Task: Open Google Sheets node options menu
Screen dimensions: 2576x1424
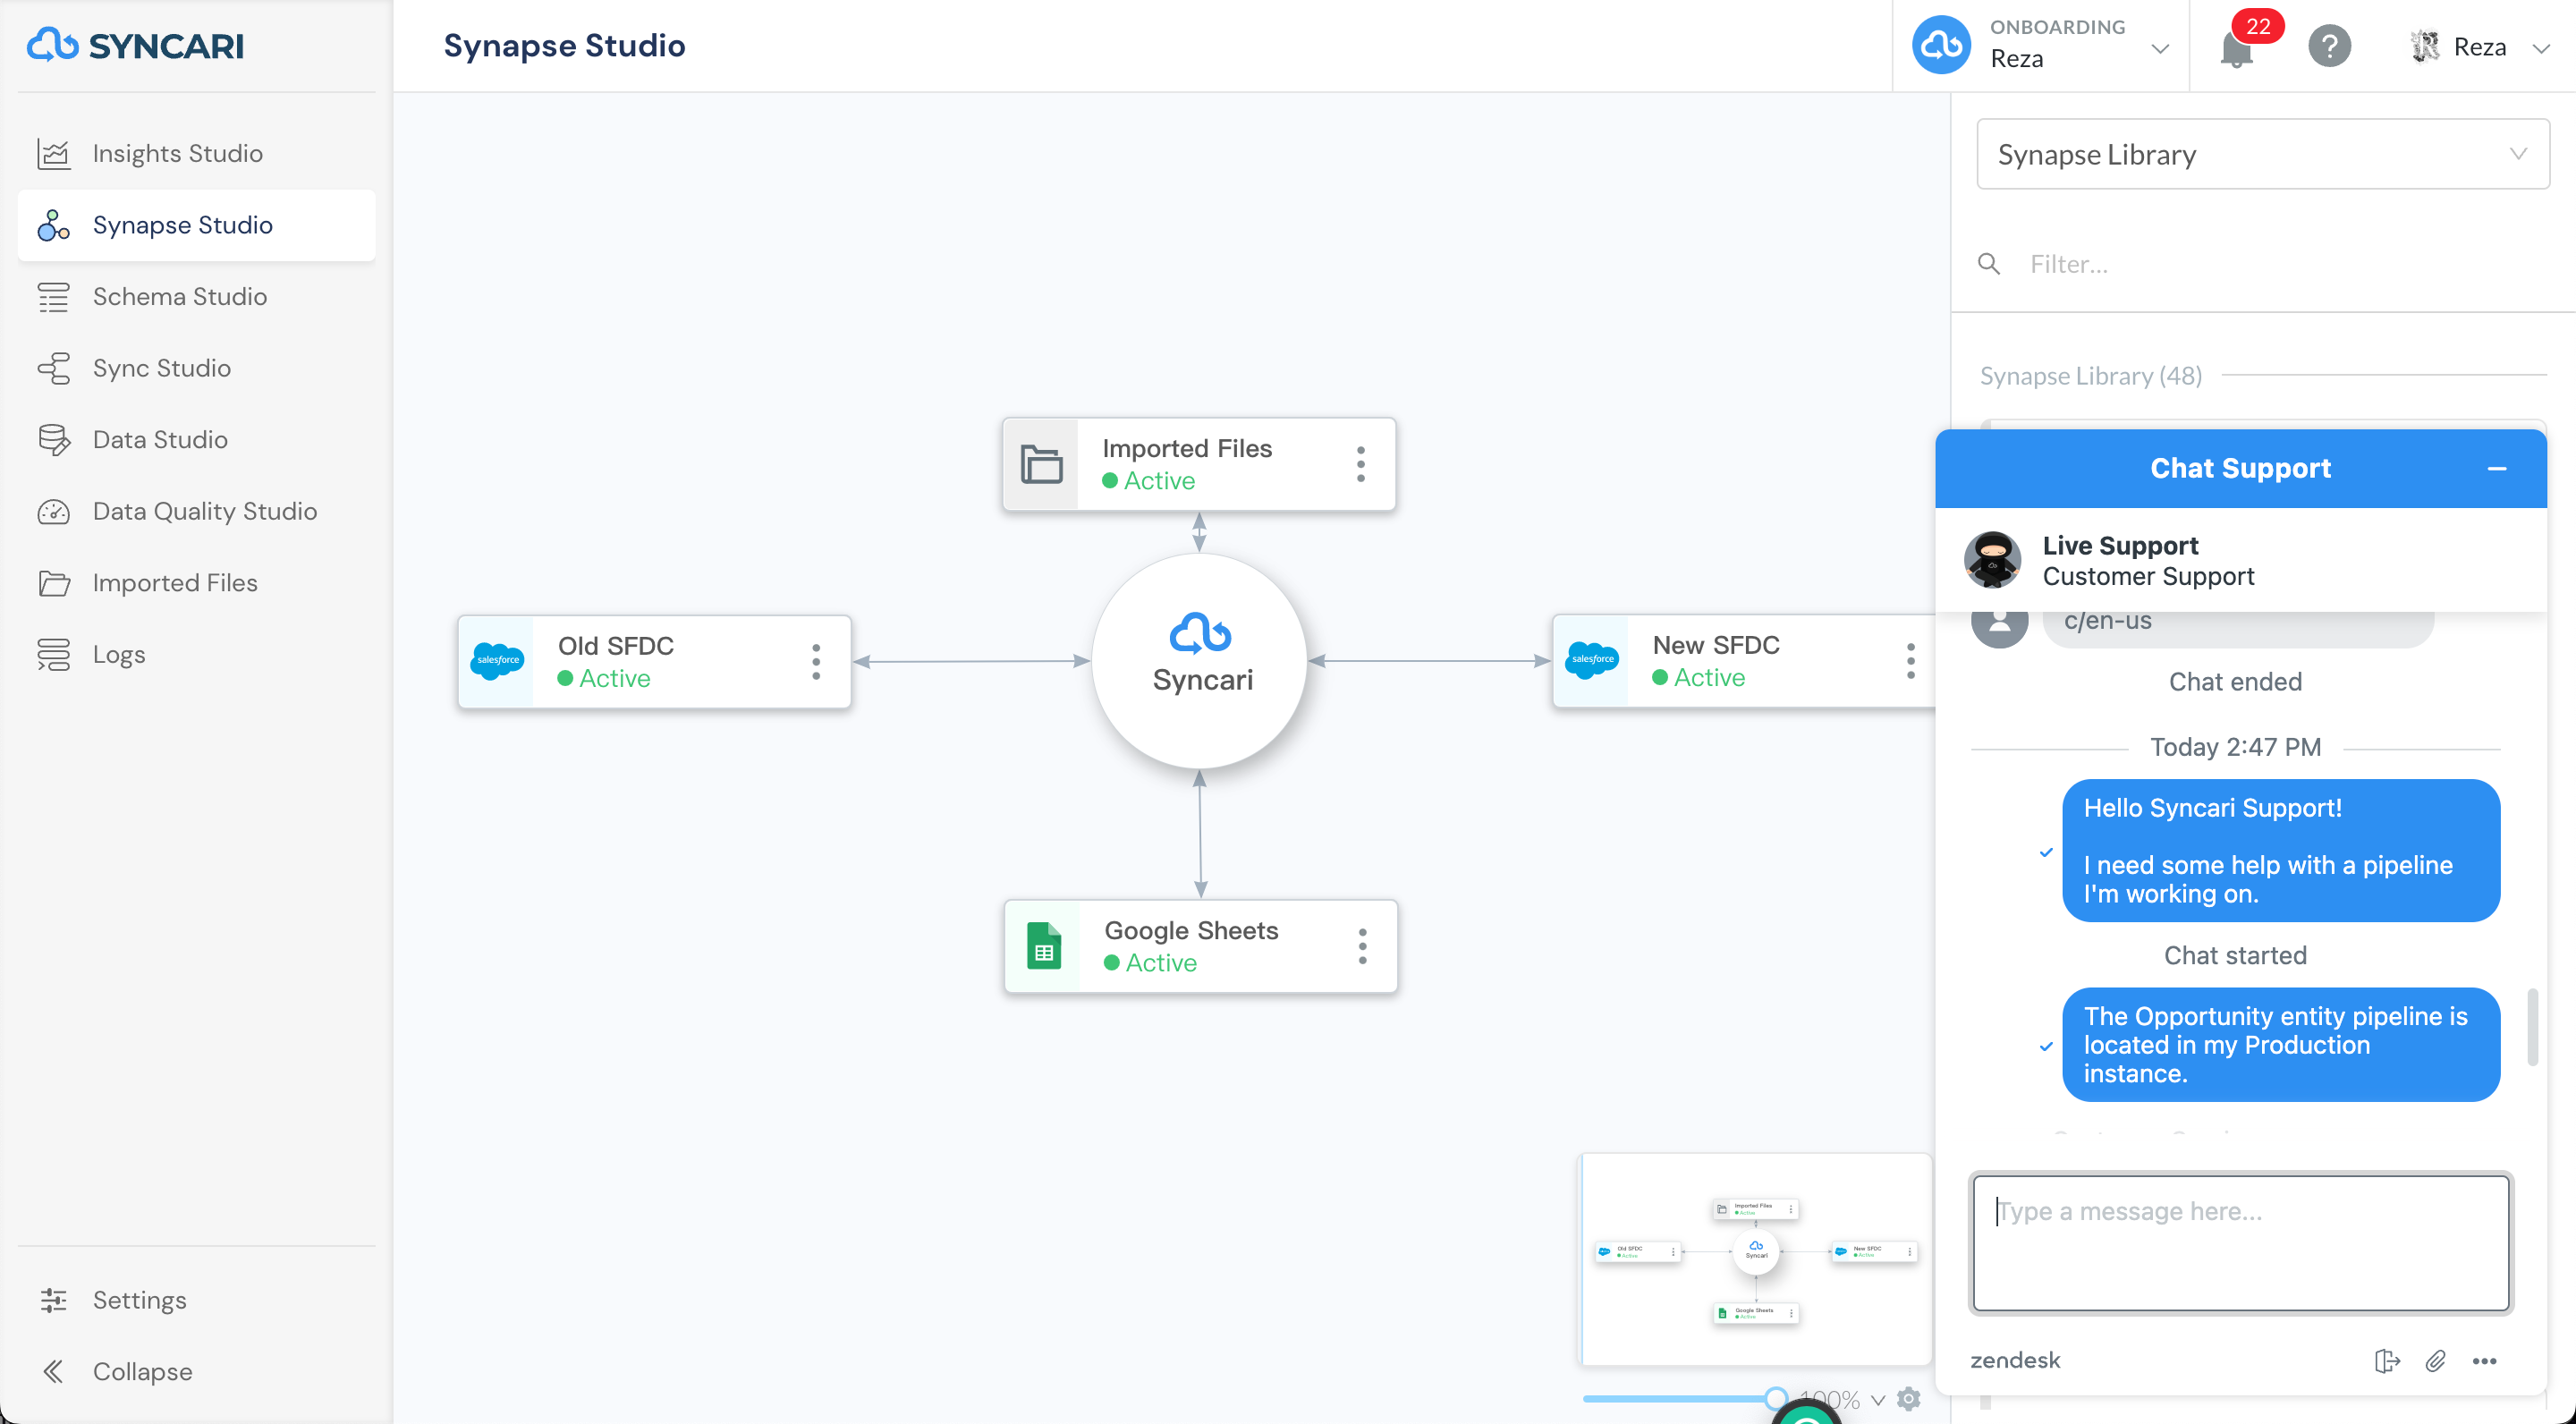Action: click(x=1362, y=946)
